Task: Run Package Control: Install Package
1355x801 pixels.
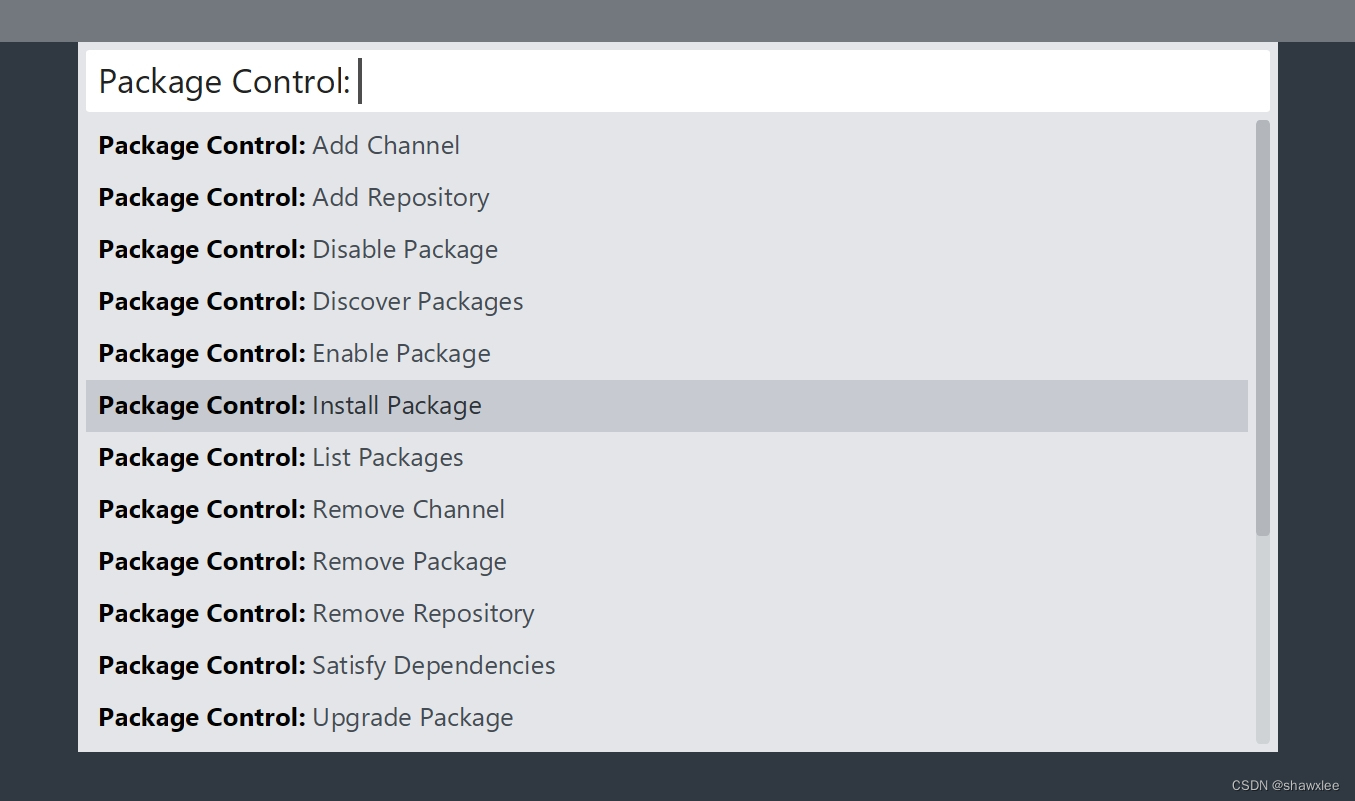Action: click(667, 406)
